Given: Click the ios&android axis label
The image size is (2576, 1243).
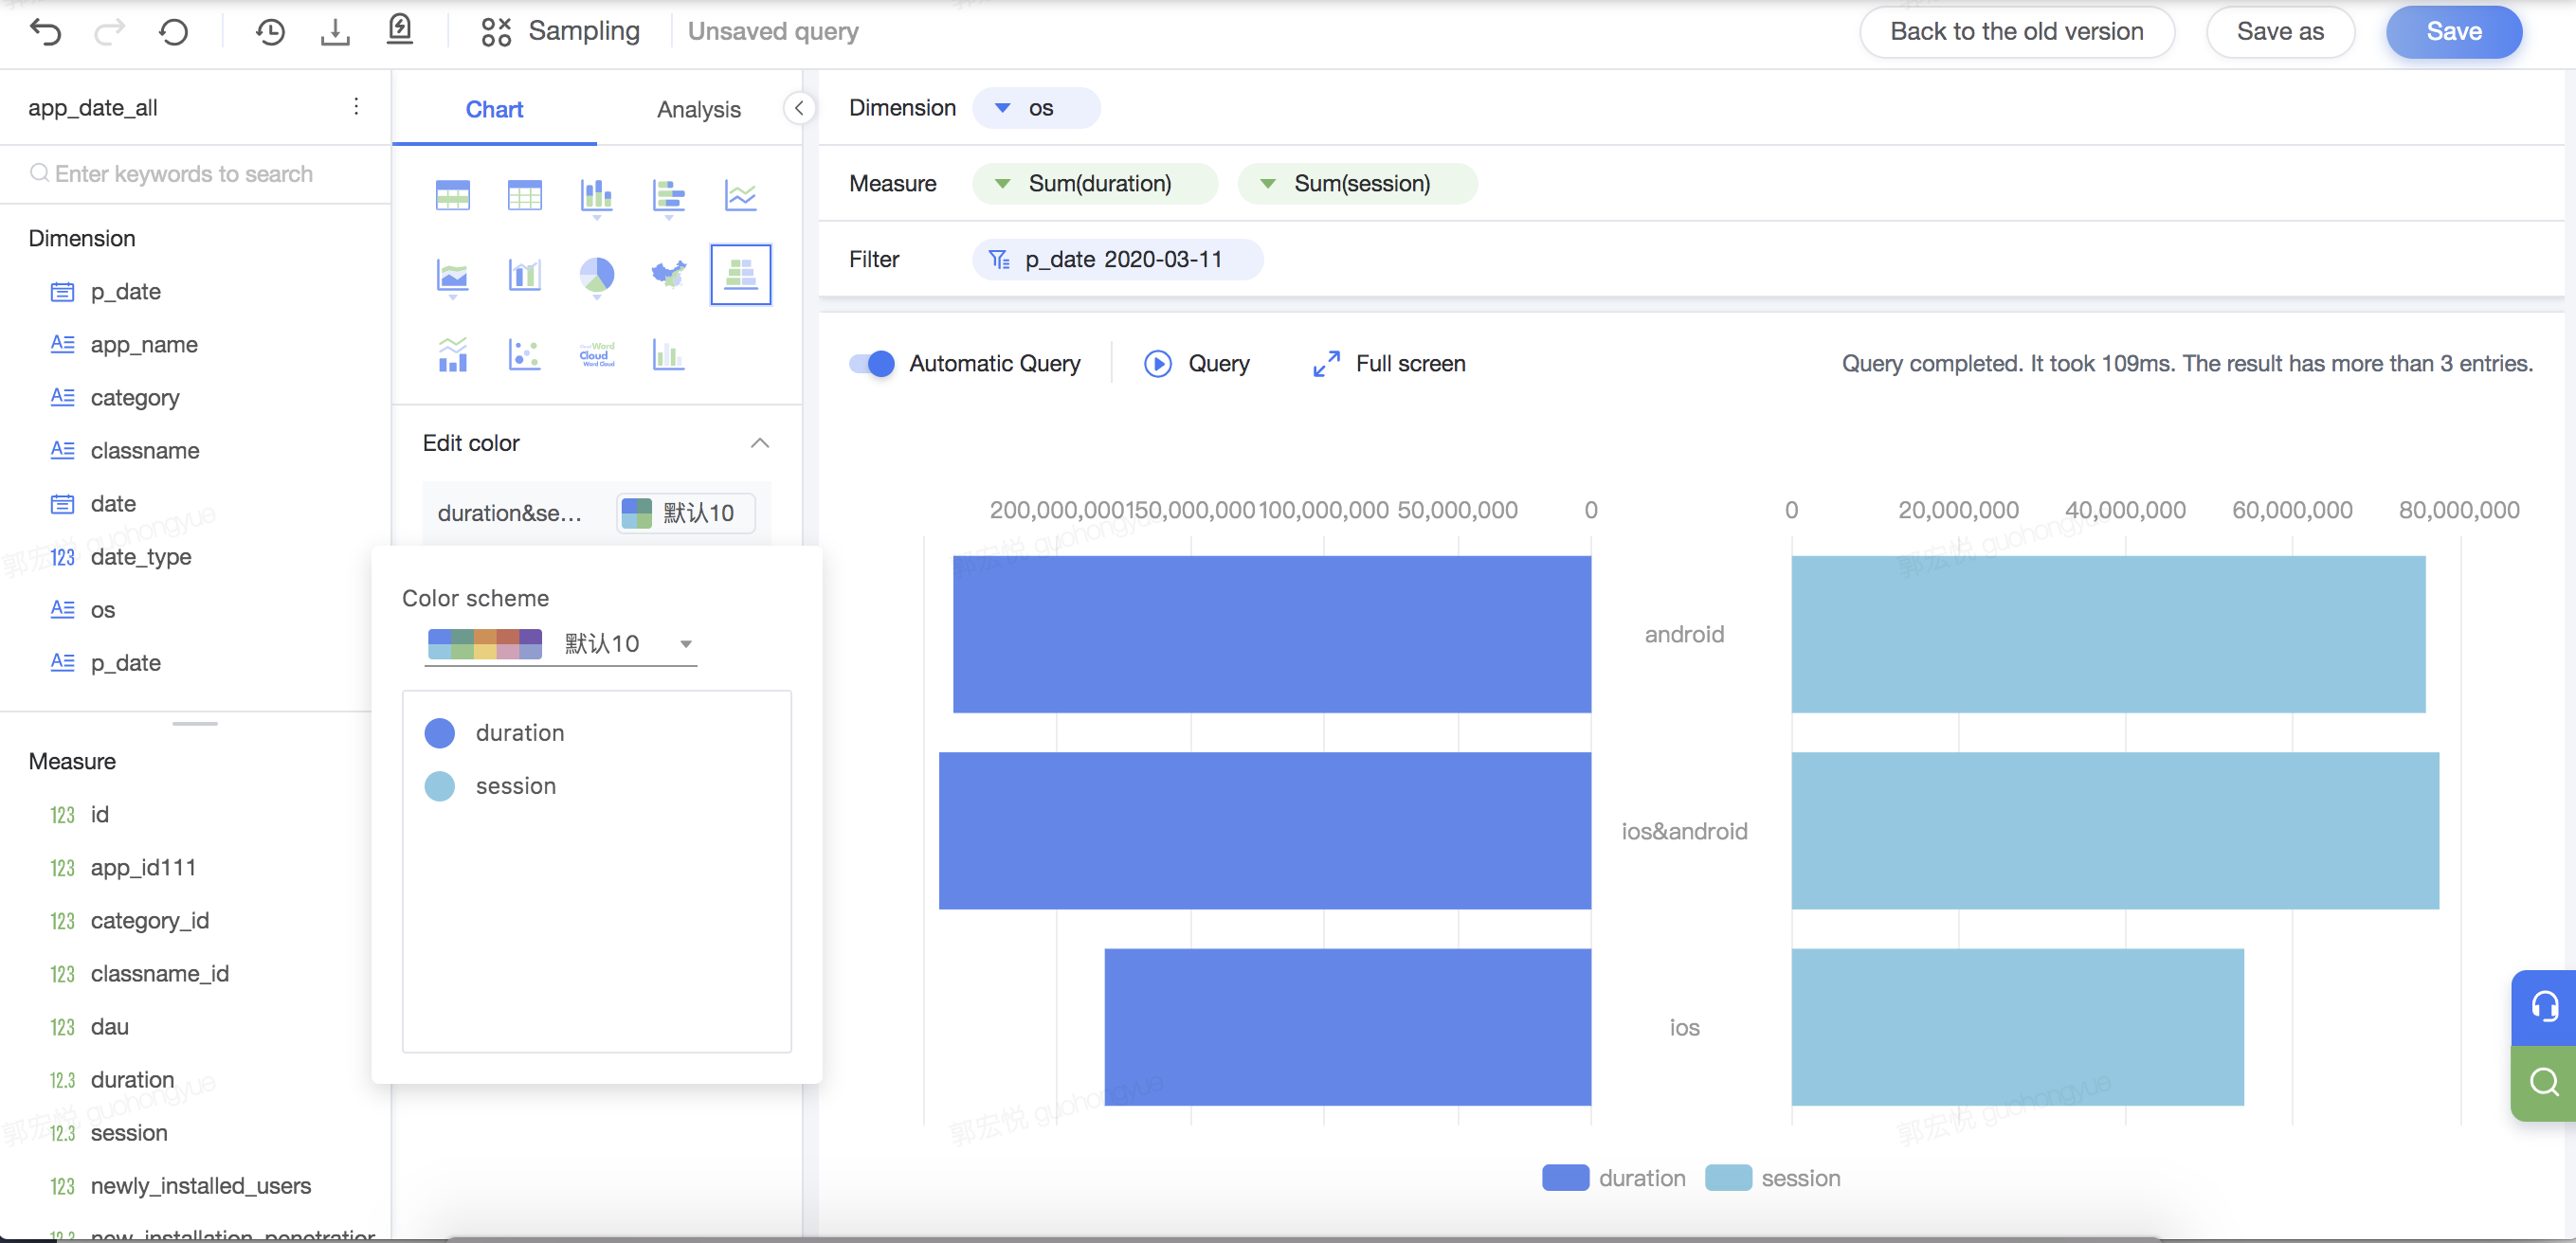Looking at the screenshot, I should point(1685,831).
